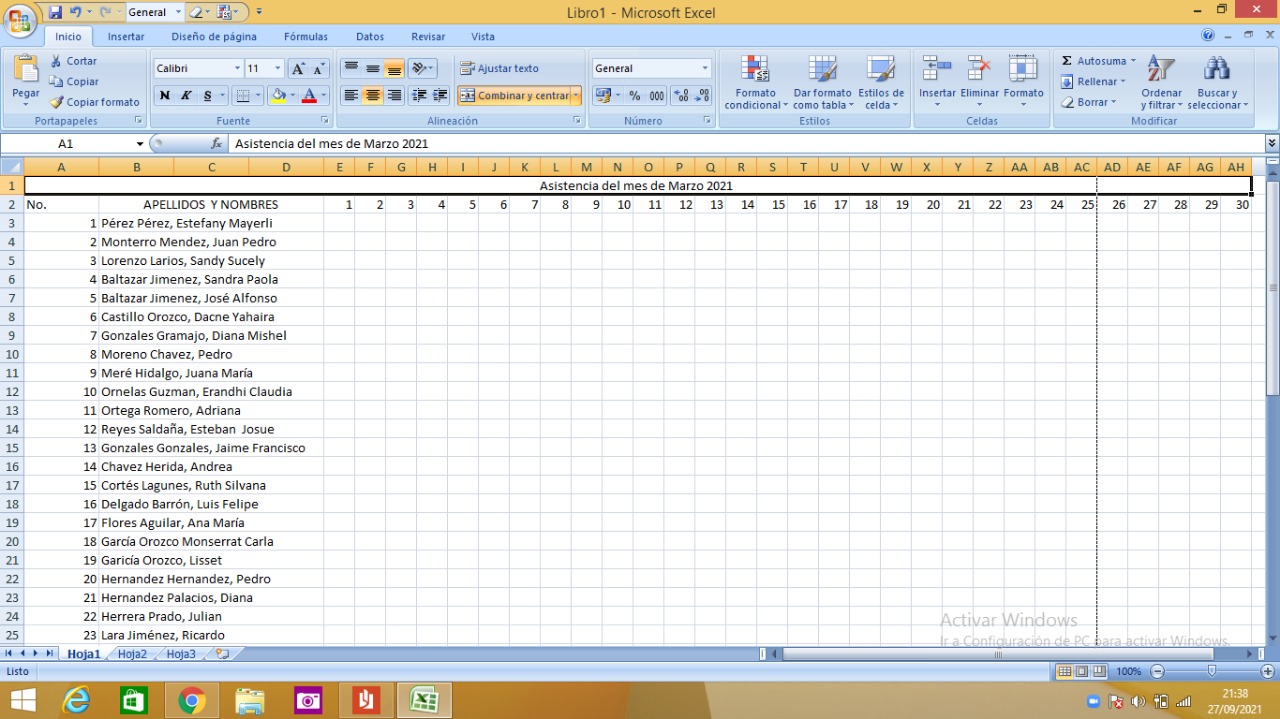1280x719 pixels.
Task: Apply the yellow fill color bucket
Action: 279,96
